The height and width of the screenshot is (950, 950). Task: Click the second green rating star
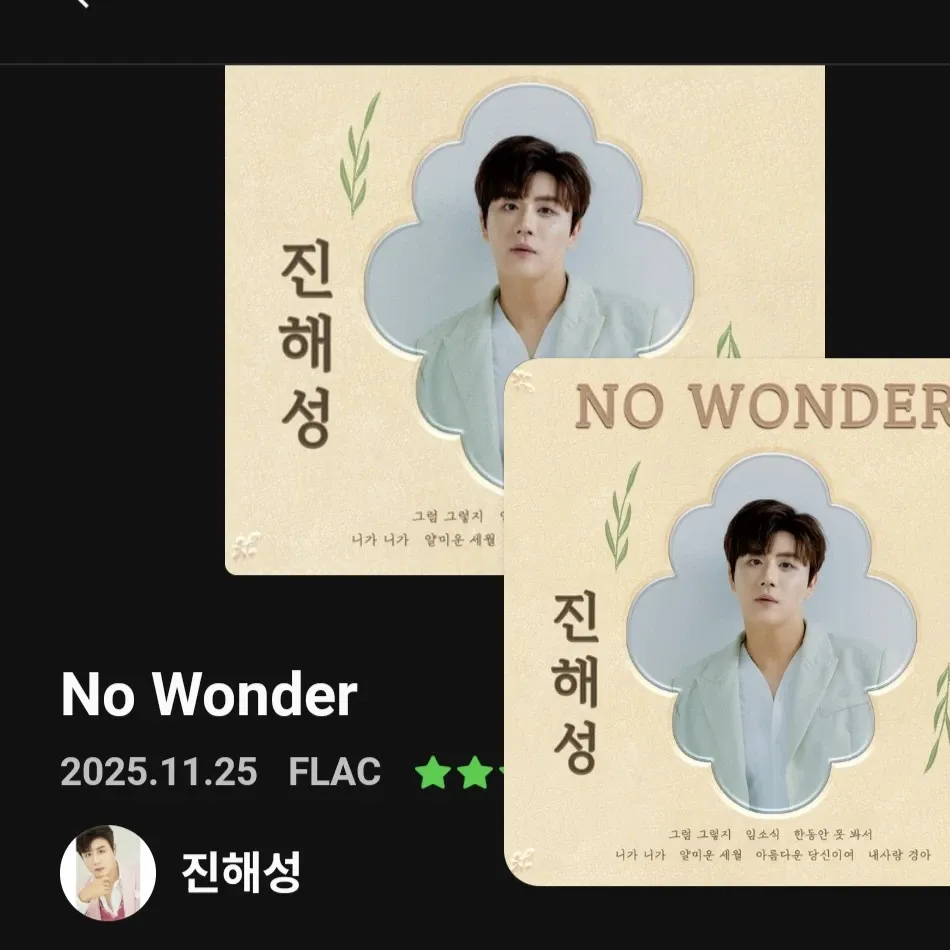474,772
